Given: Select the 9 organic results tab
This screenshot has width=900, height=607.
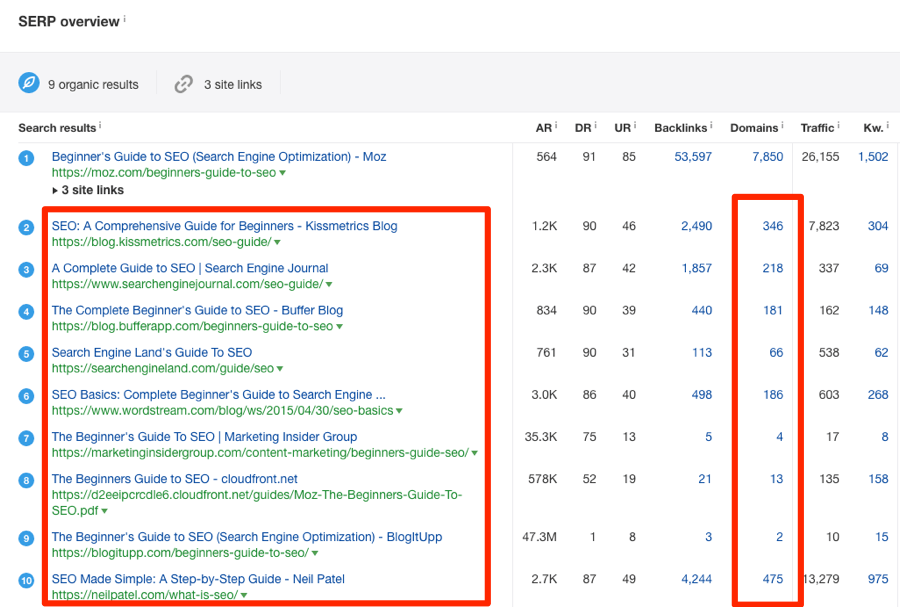Looking at the screenshot, I should pyautogui.click(x=79, y=84).
